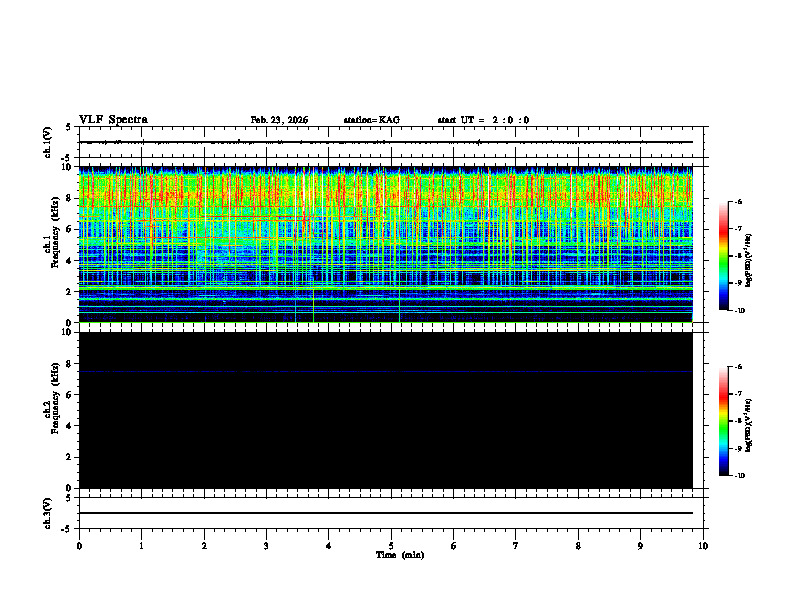Click time axis tick label "8"
Screen dimensions: 792x612
pos(578,546)
